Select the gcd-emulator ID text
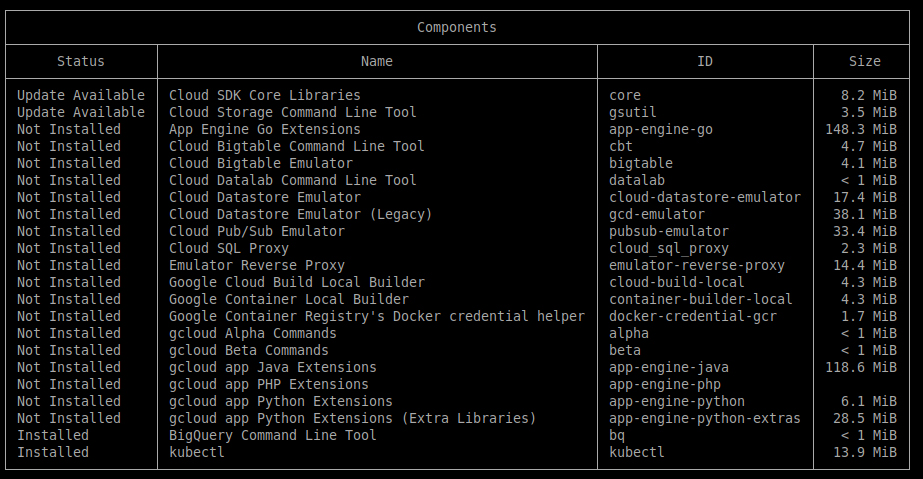 pyautogui.click(x=656, y=214)
